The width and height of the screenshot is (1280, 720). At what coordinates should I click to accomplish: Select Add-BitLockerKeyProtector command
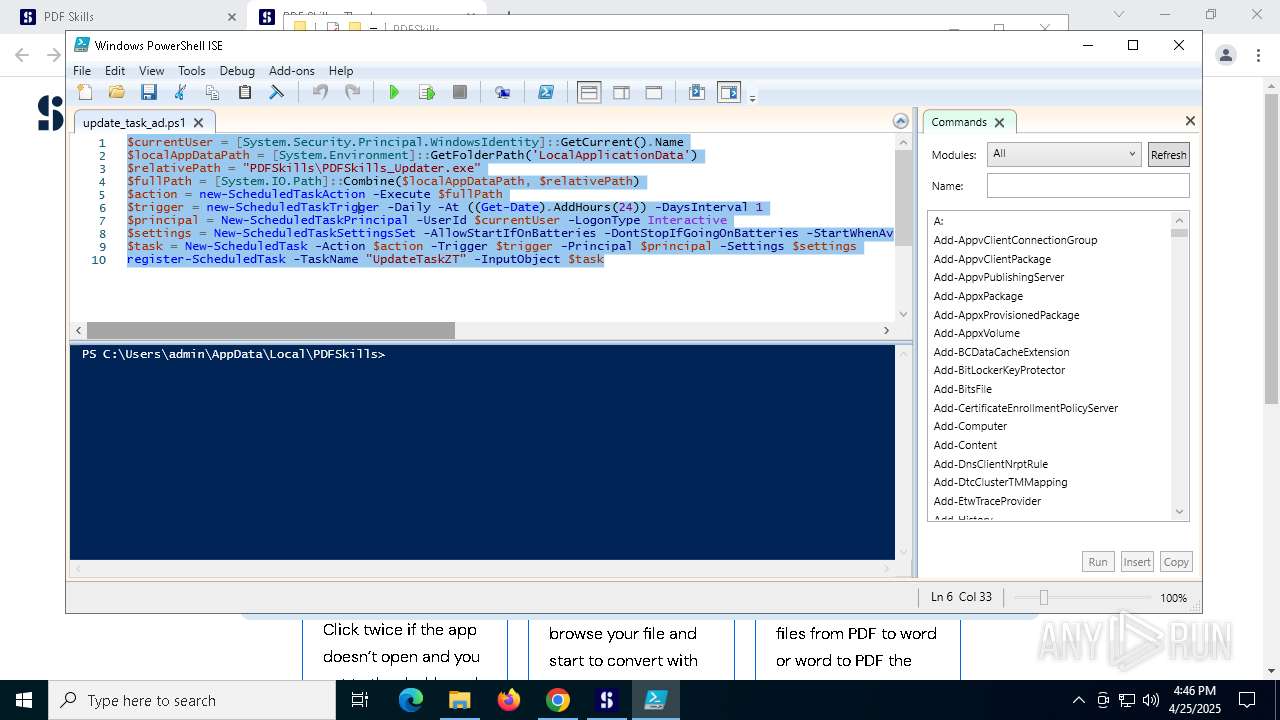(x=999, y=370)
